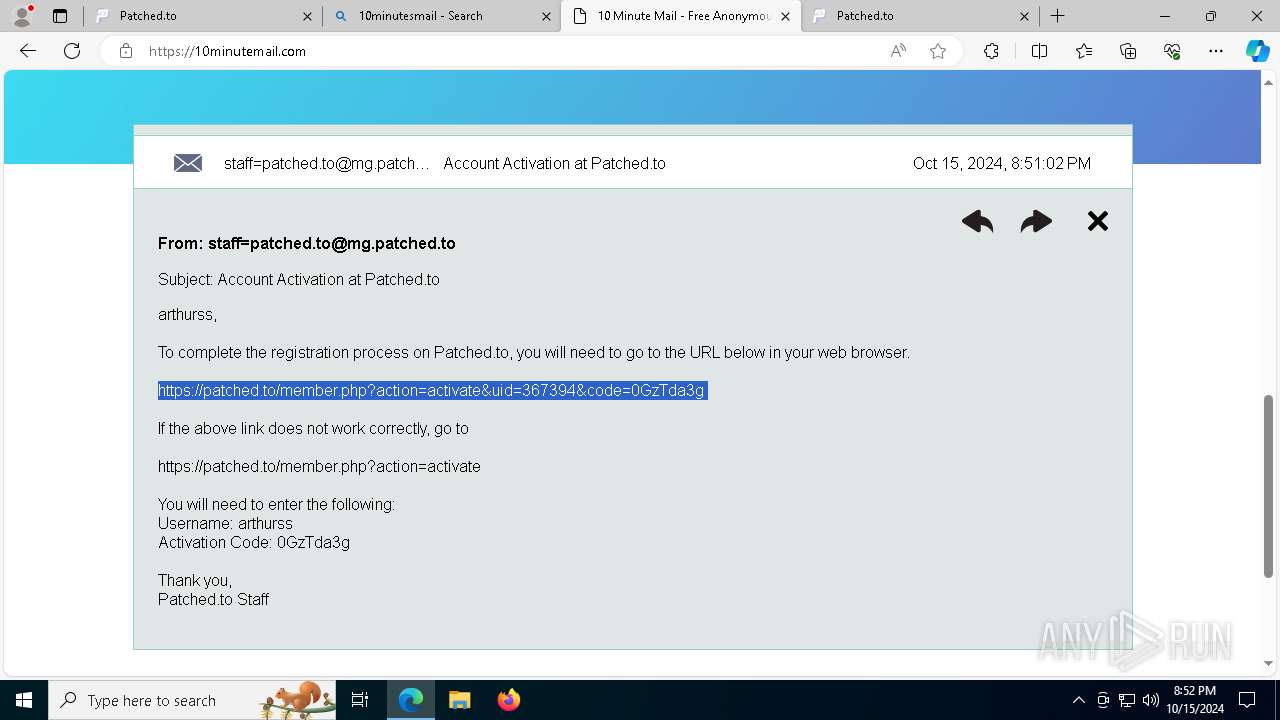Switch to the 10minutesmail - Search tab
The image size is (1280, 720).
coord(442,16)
